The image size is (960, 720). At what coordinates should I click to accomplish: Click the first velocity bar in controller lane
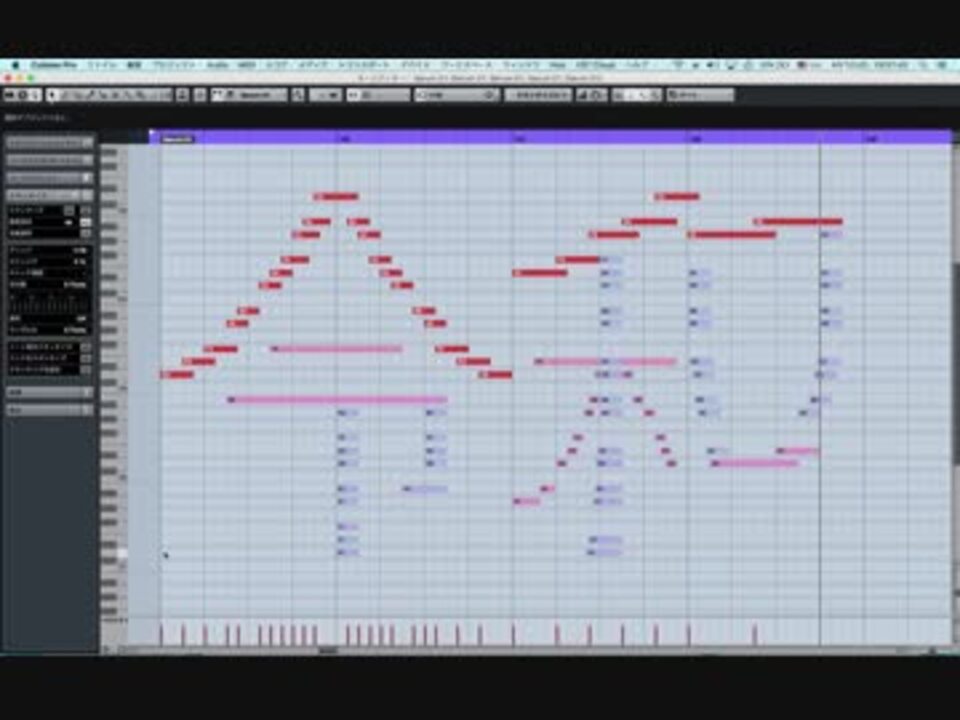(x=162, y=634)
